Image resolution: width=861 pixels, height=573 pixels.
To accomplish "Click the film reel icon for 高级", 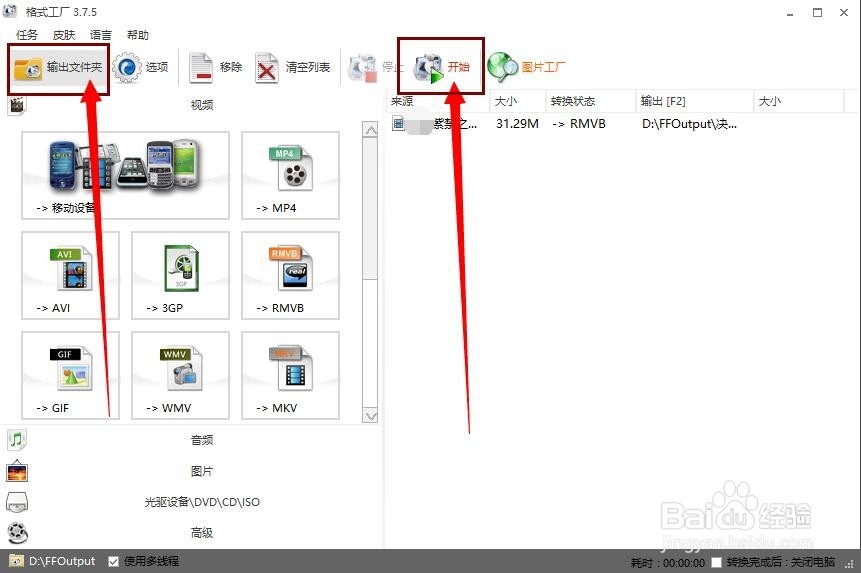I will 17,532.
